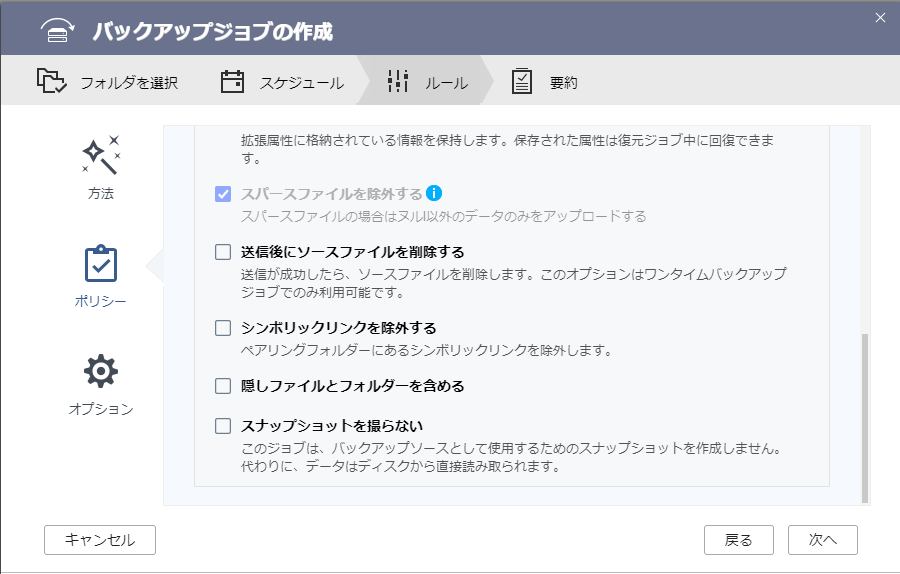Click the schedule calendar icon
The width and height of the screenshot is (900, 574).
232,82
